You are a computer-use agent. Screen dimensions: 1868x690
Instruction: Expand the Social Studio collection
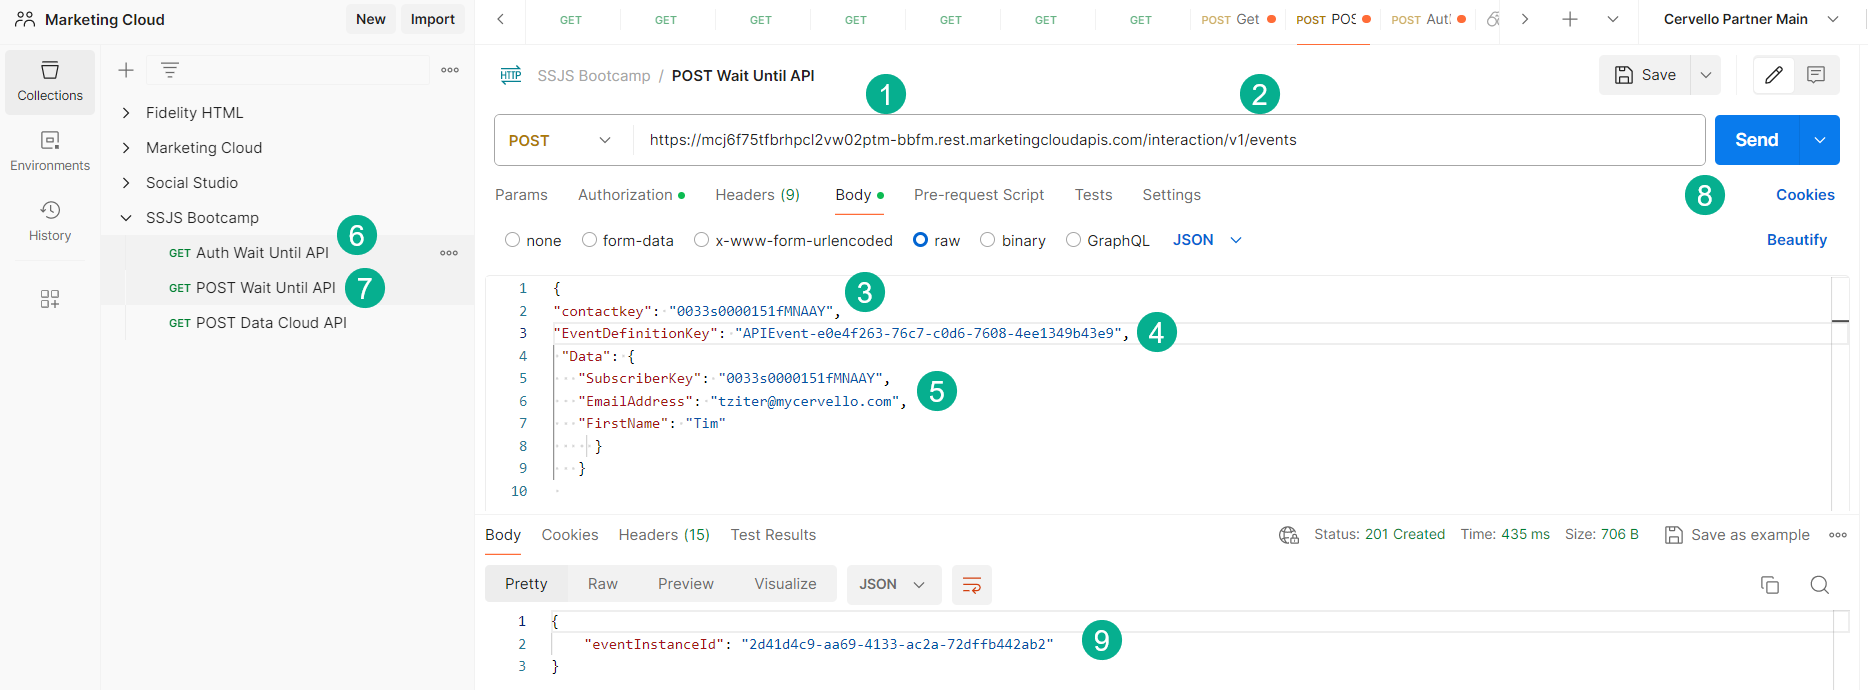coord(126,183)
